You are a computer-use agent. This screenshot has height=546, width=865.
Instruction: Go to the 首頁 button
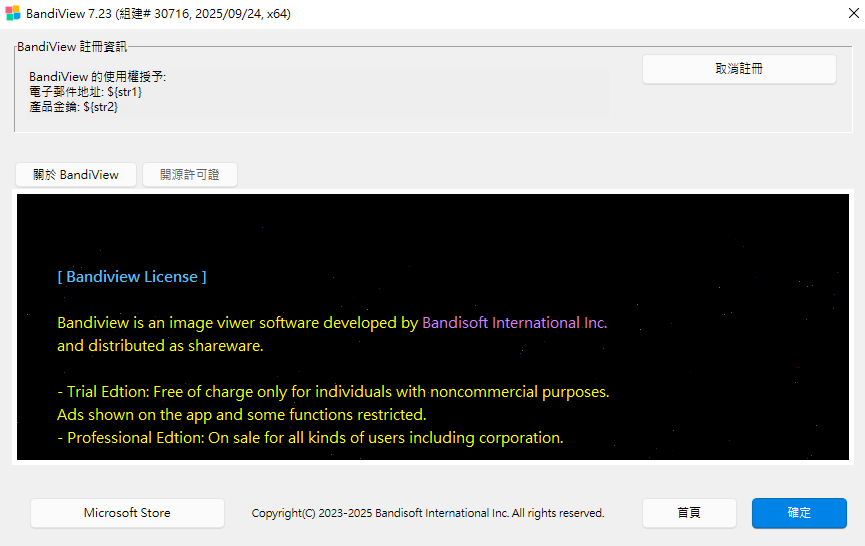point(689,513)
